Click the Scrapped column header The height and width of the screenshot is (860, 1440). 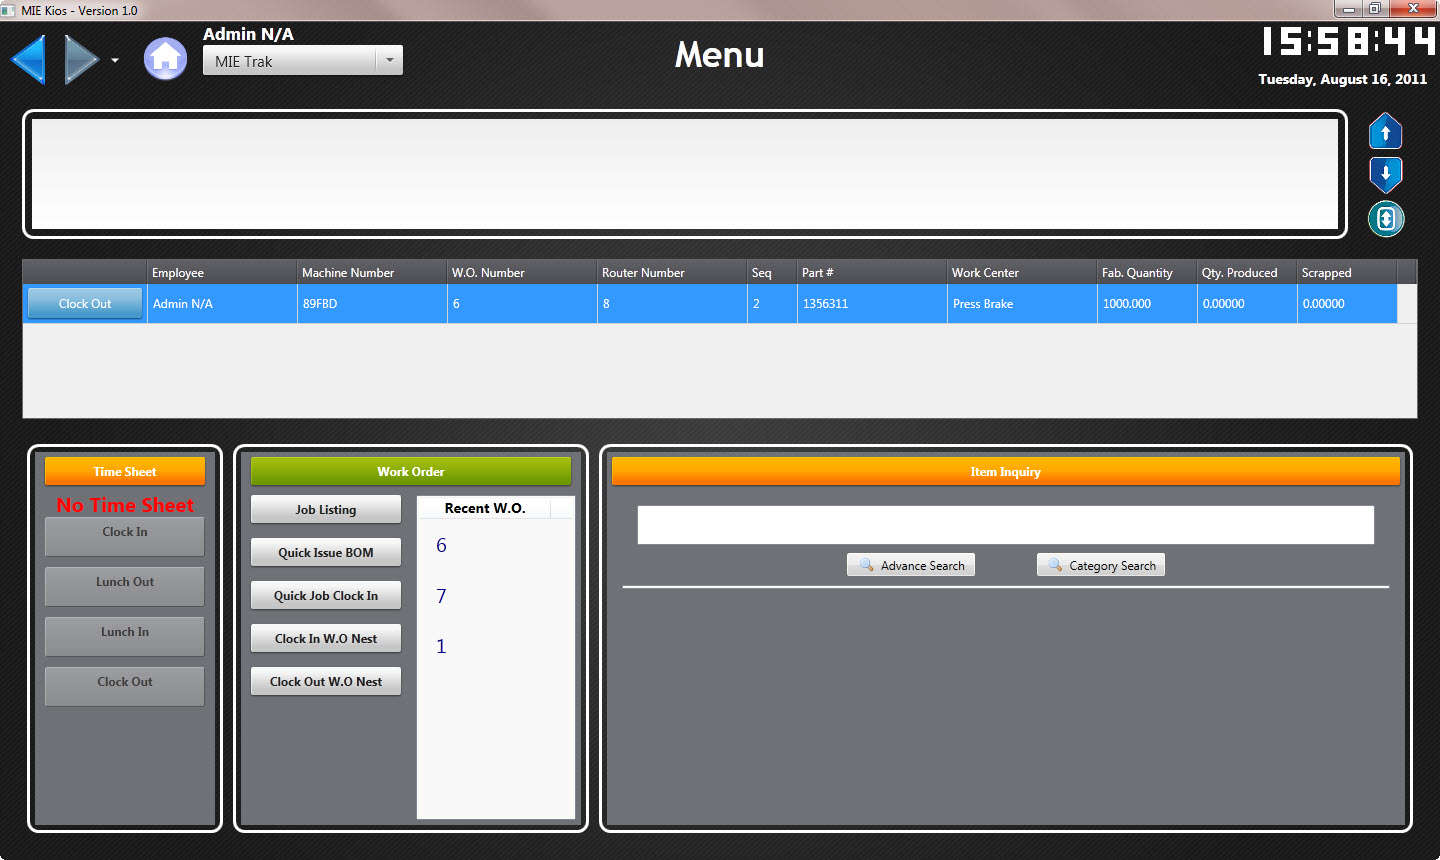(x=1347, y=272)
